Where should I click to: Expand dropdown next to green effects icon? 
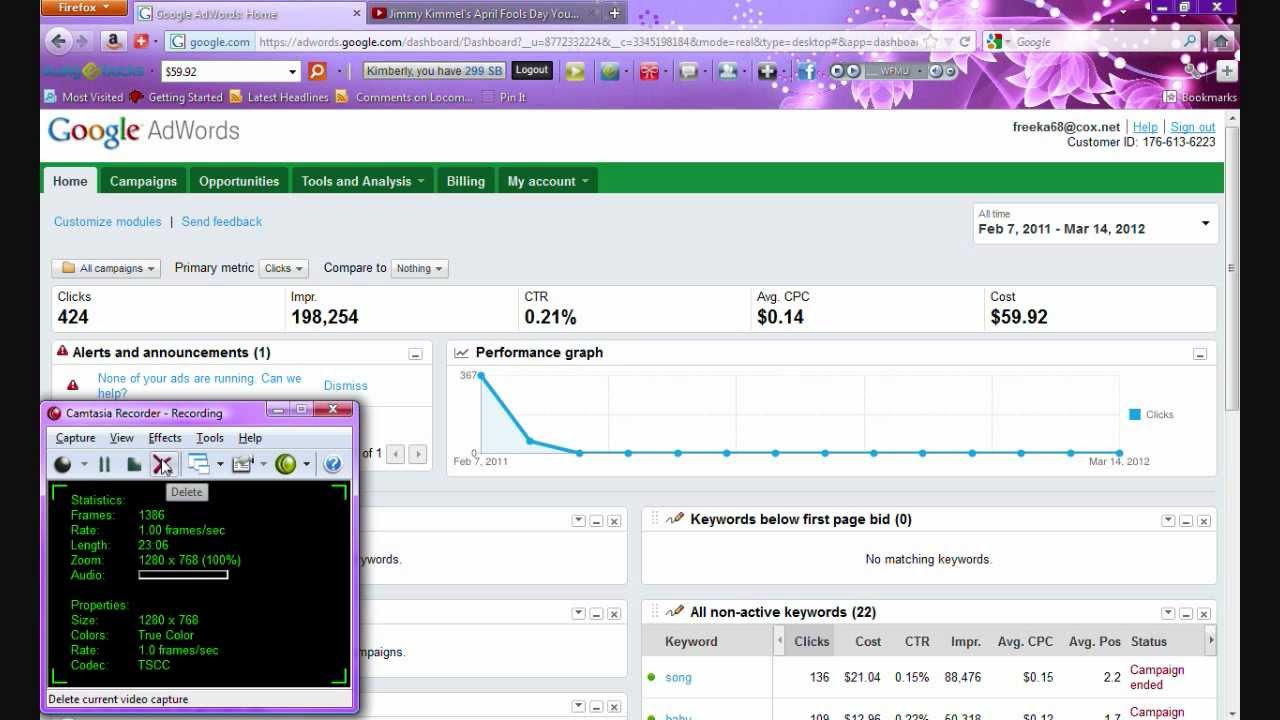307,464
